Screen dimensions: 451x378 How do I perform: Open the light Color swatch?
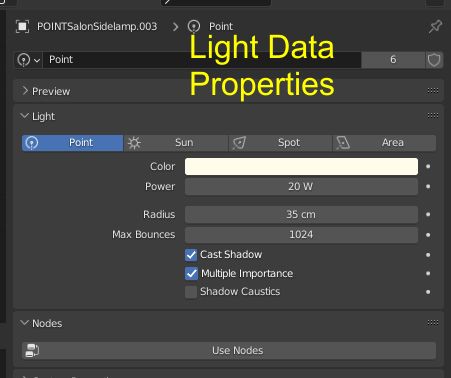click(x=301, y=167)
